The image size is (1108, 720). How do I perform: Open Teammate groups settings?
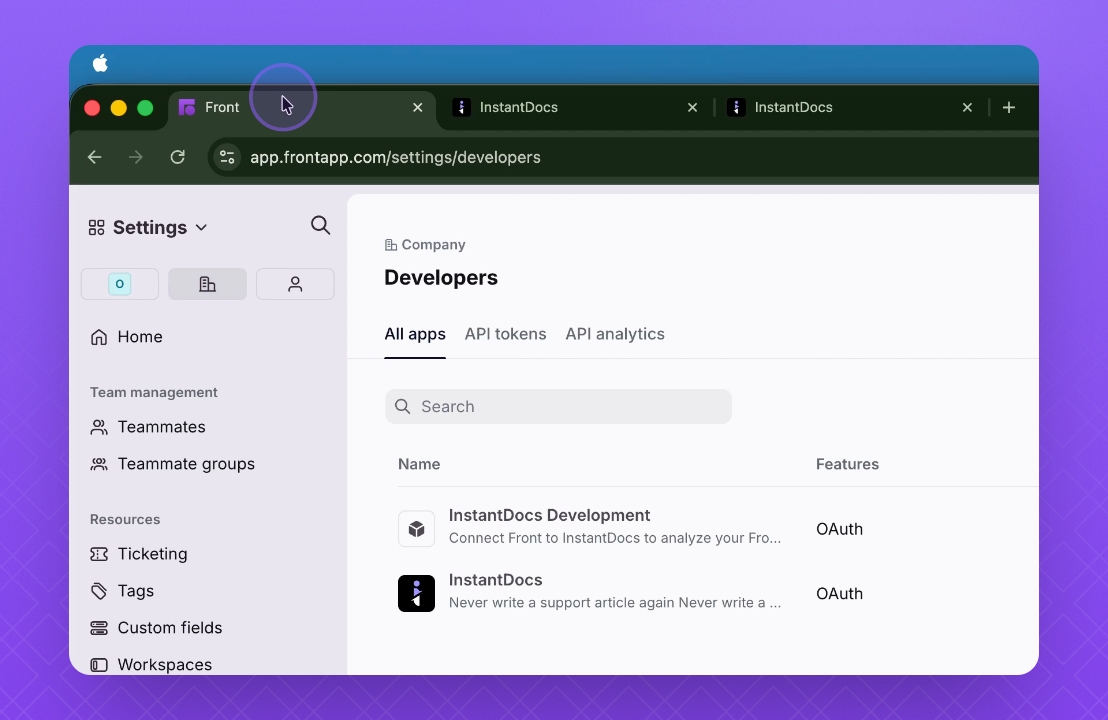click(x=186, y=464)
